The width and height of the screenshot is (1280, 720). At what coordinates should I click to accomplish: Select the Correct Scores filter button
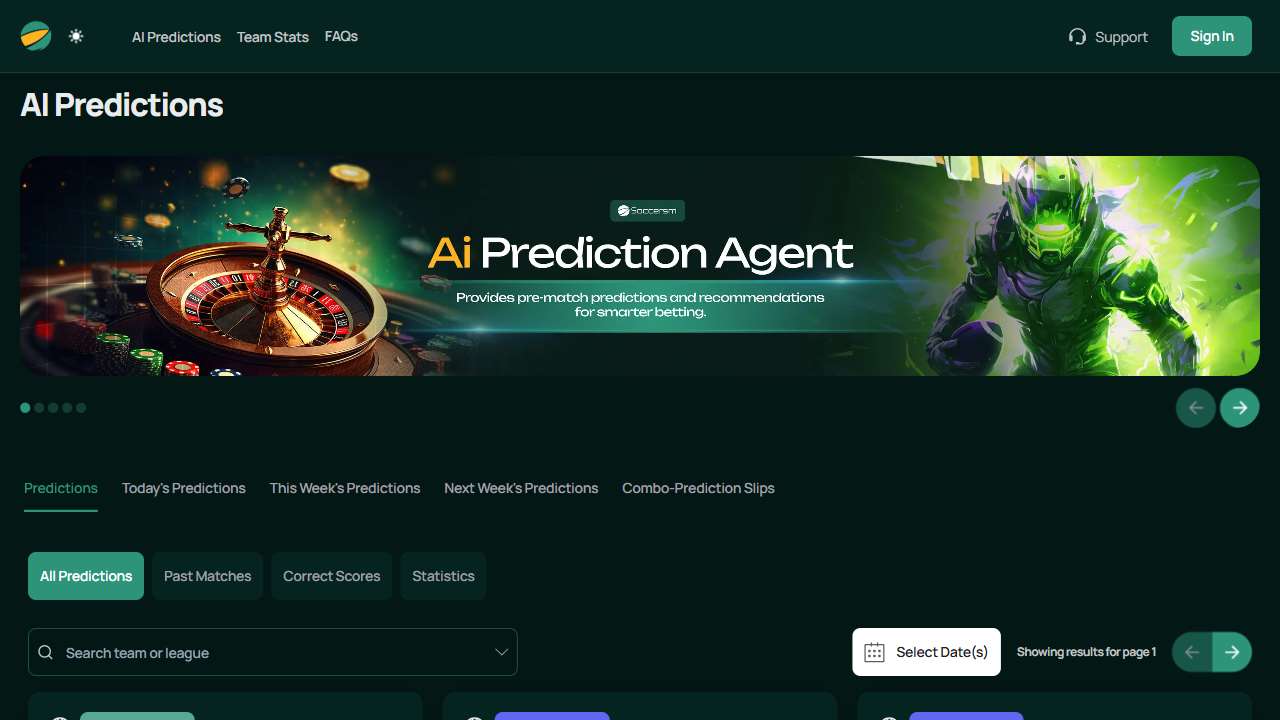[x=332, y=576]
